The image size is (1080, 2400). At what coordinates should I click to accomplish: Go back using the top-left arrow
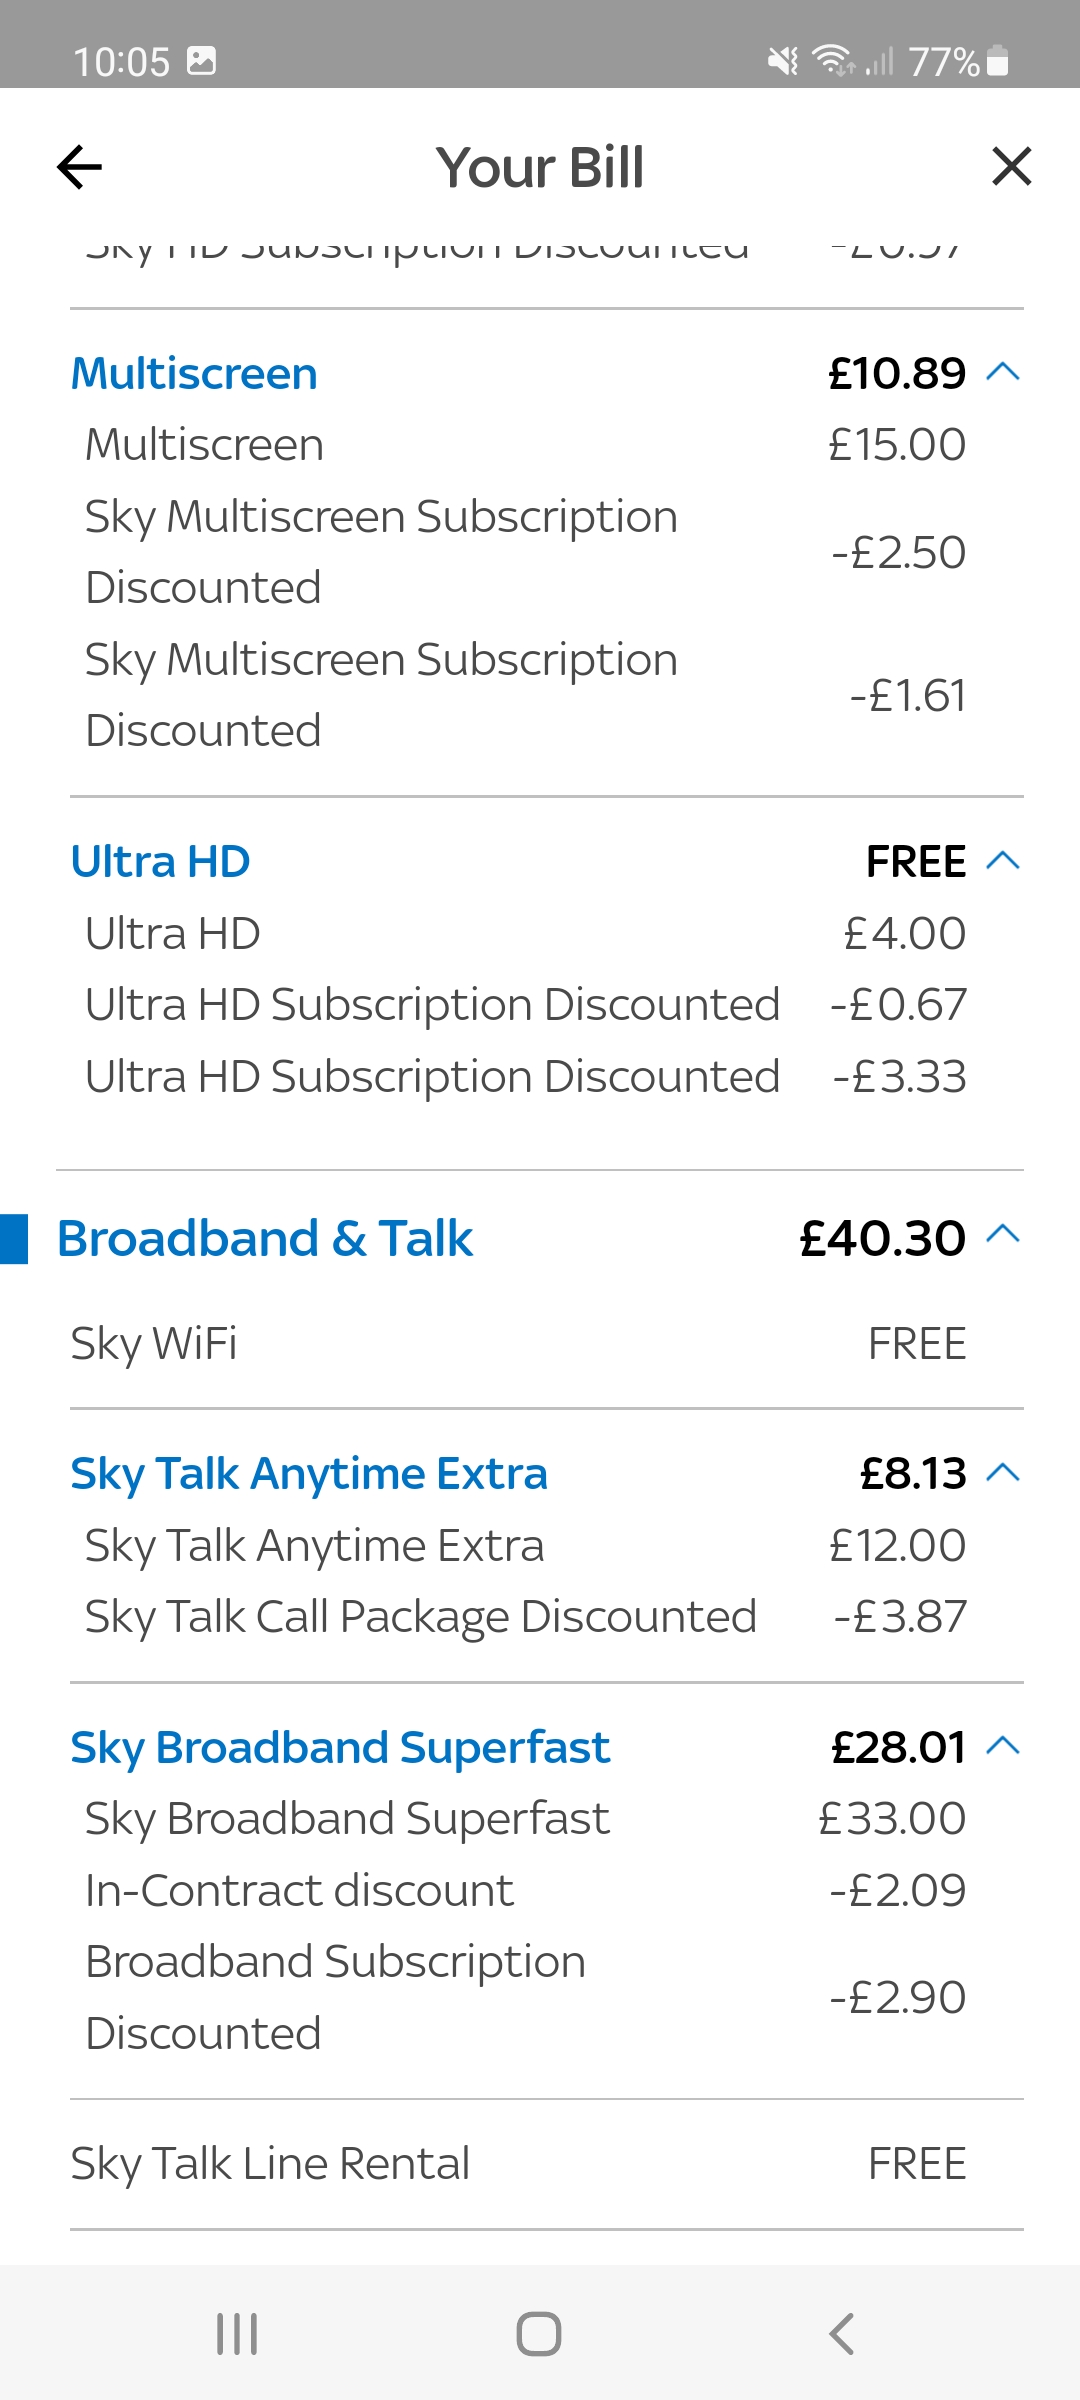80,167
